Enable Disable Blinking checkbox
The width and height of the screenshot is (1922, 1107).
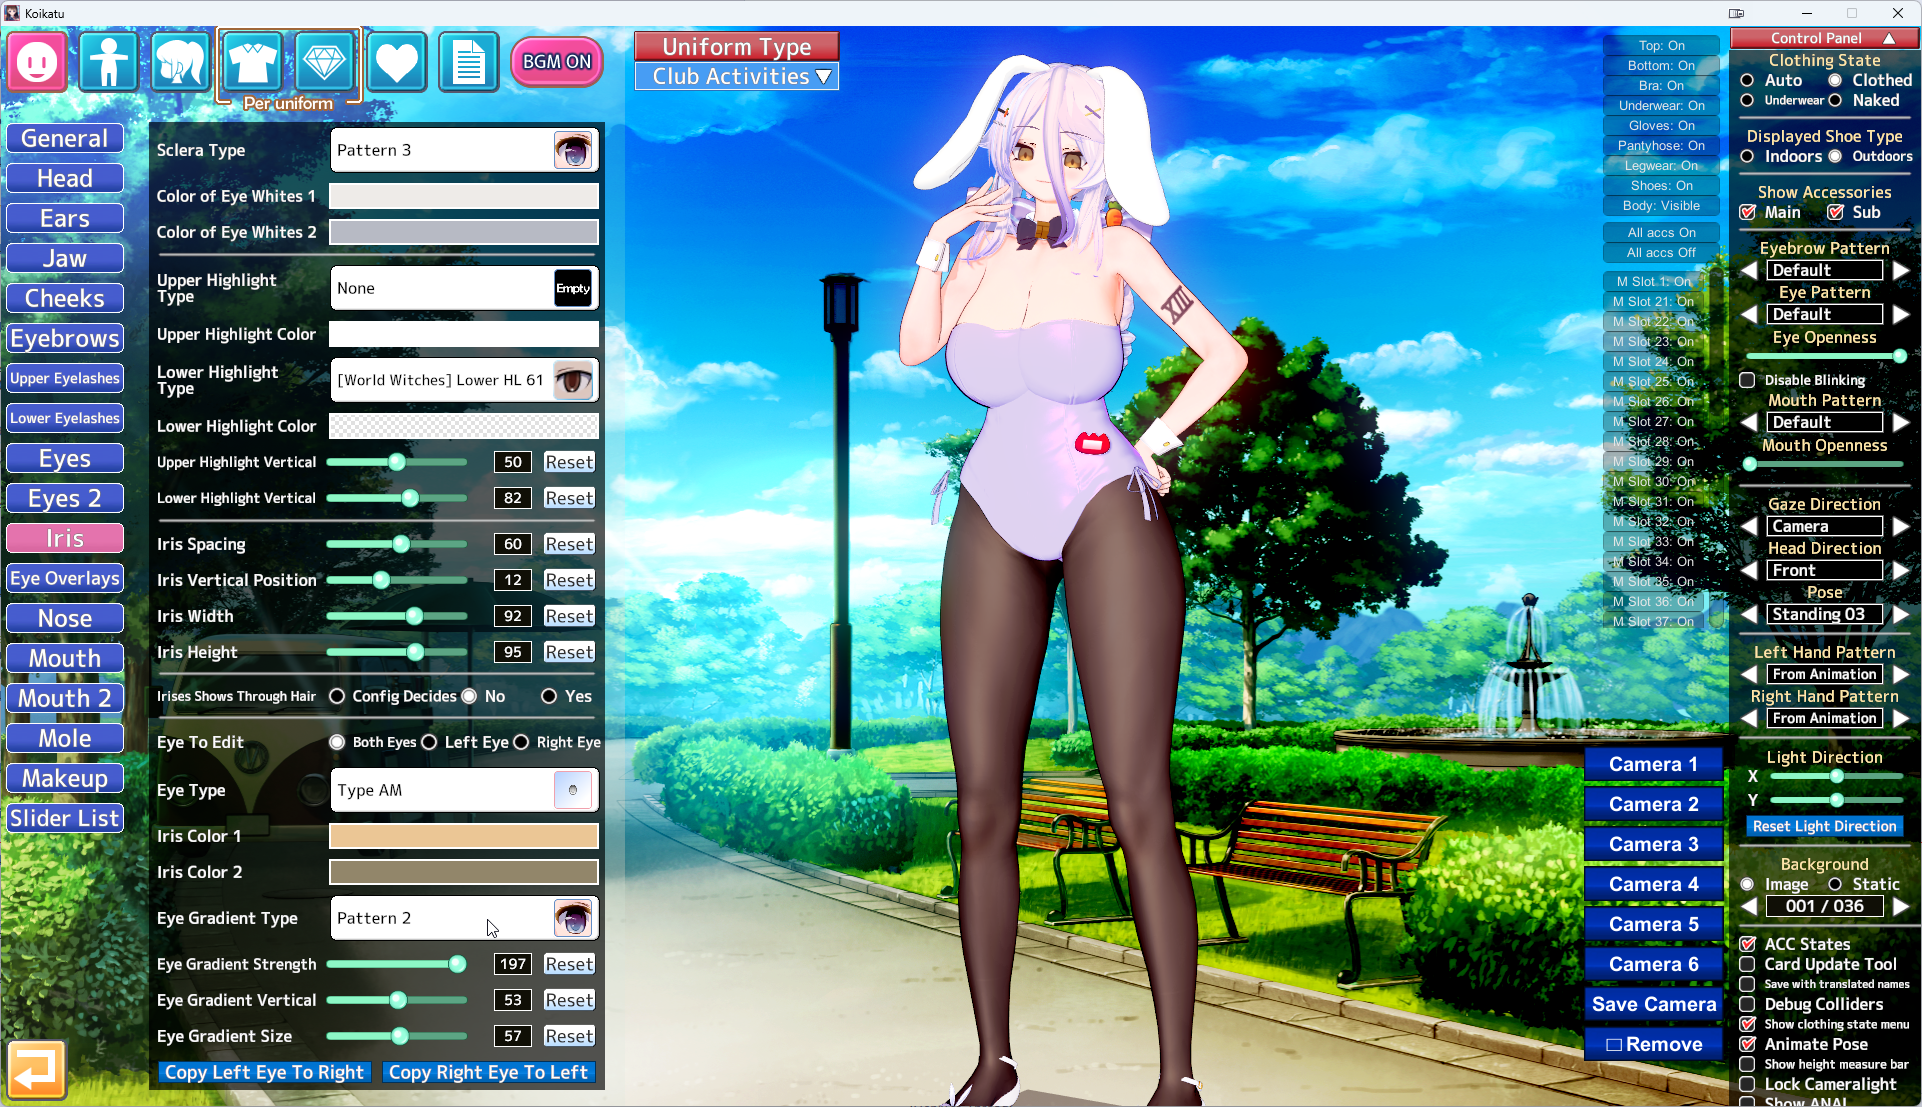[1747, 380]
